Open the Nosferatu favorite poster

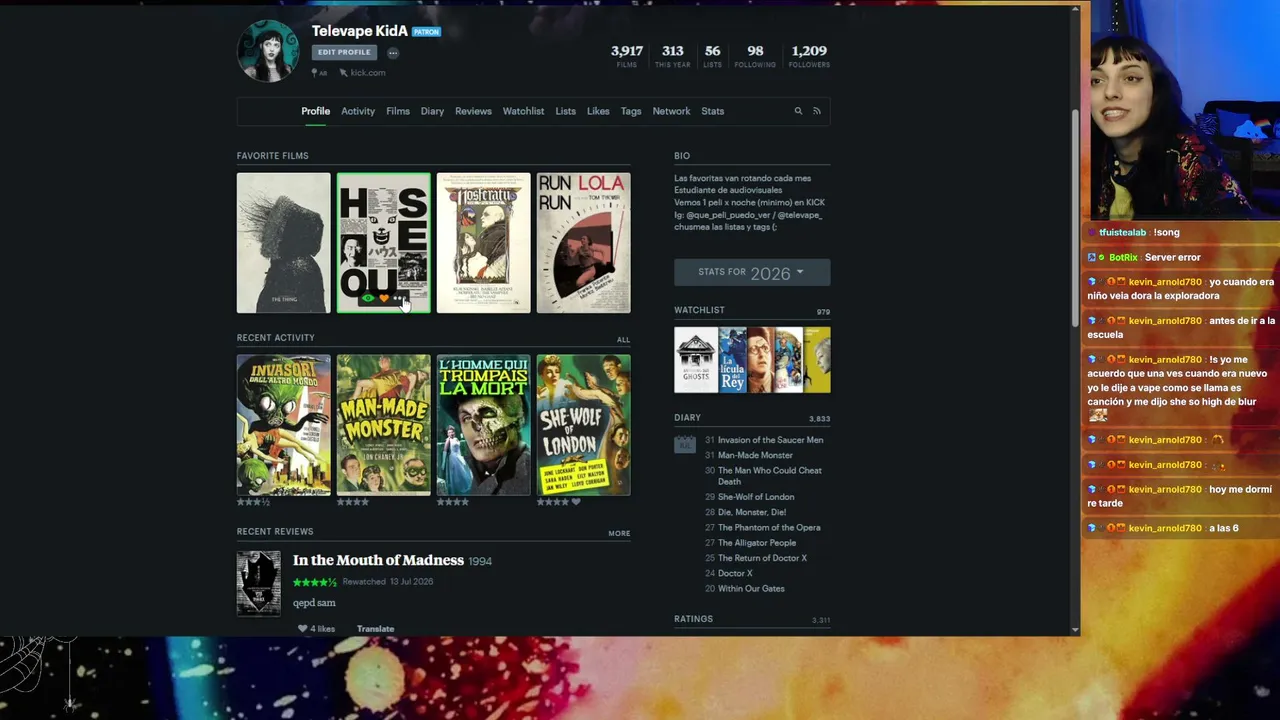pyautogui.click(x=483, y=243)
